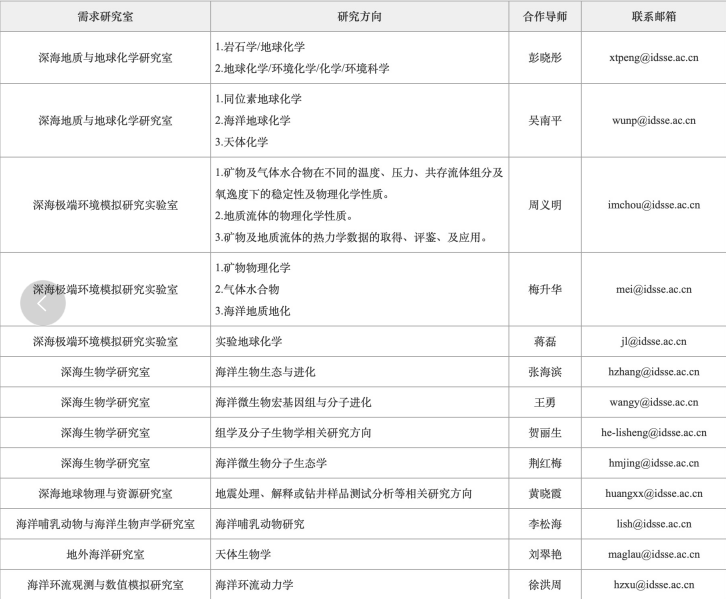Select advisor name 贺丽生
Screen dimensions: 726x599
coord(545,433)
